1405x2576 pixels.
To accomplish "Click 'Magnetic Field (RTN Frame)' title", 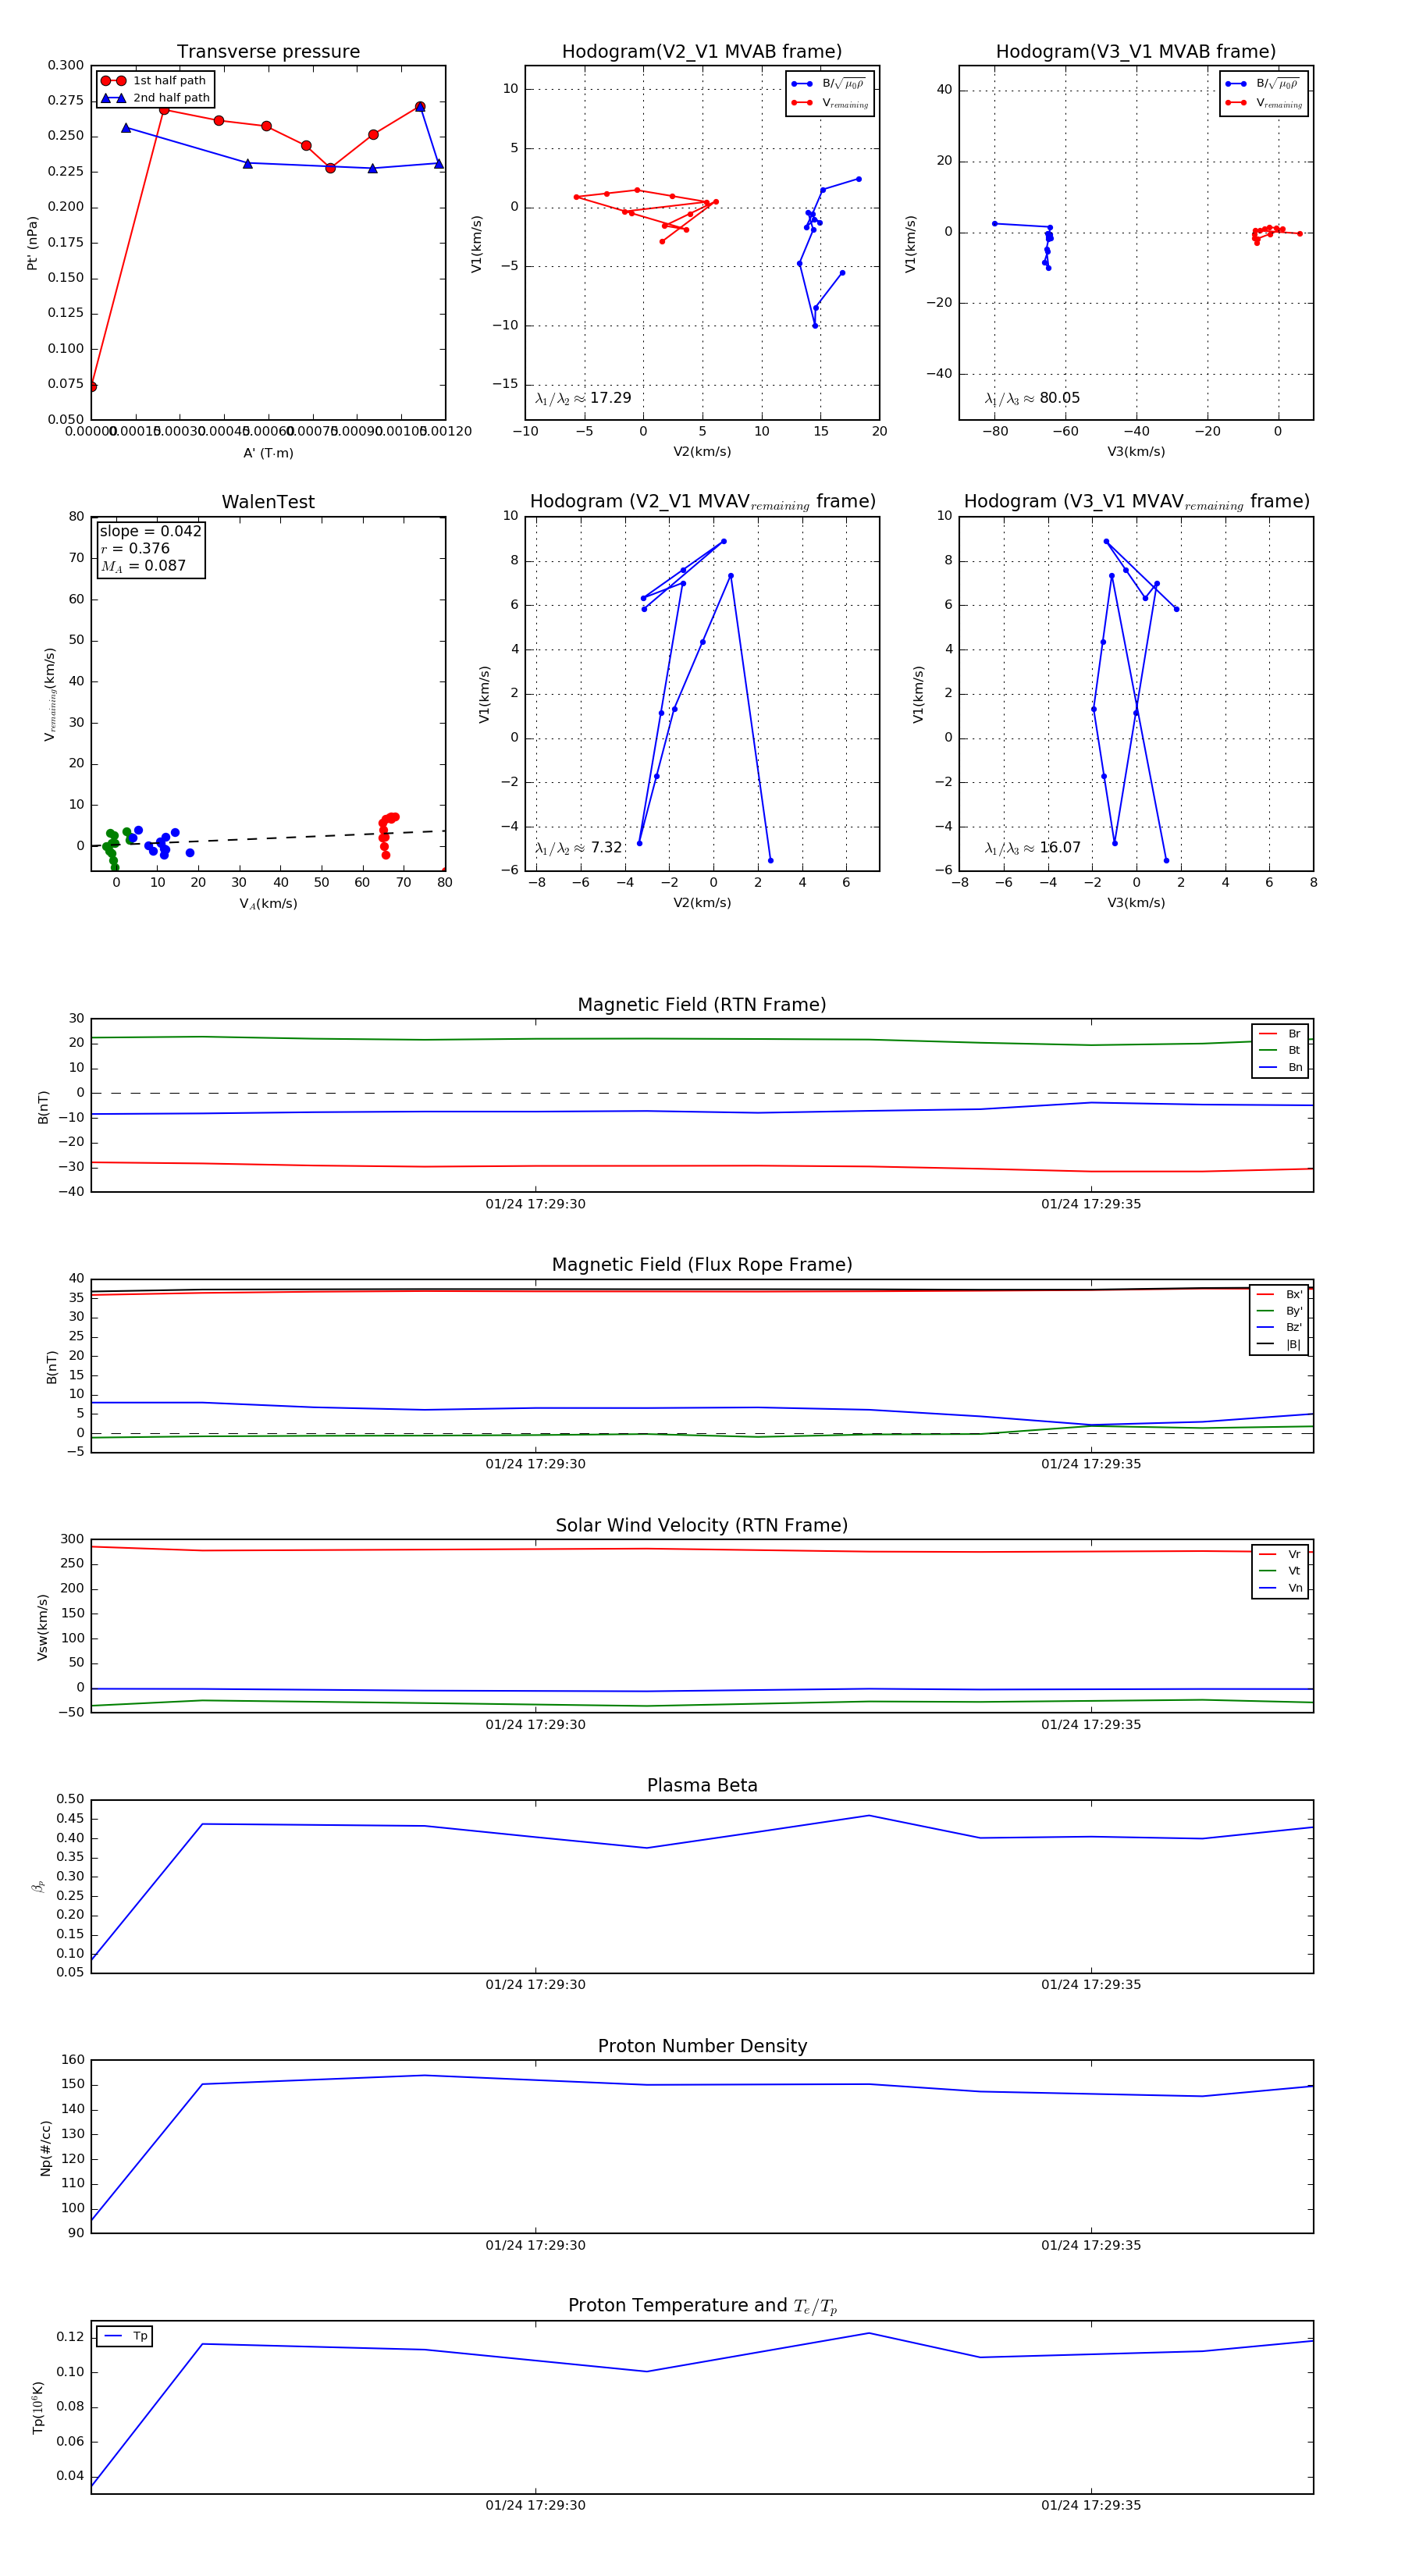I will pyautogui.click(x=702, y=1005).
